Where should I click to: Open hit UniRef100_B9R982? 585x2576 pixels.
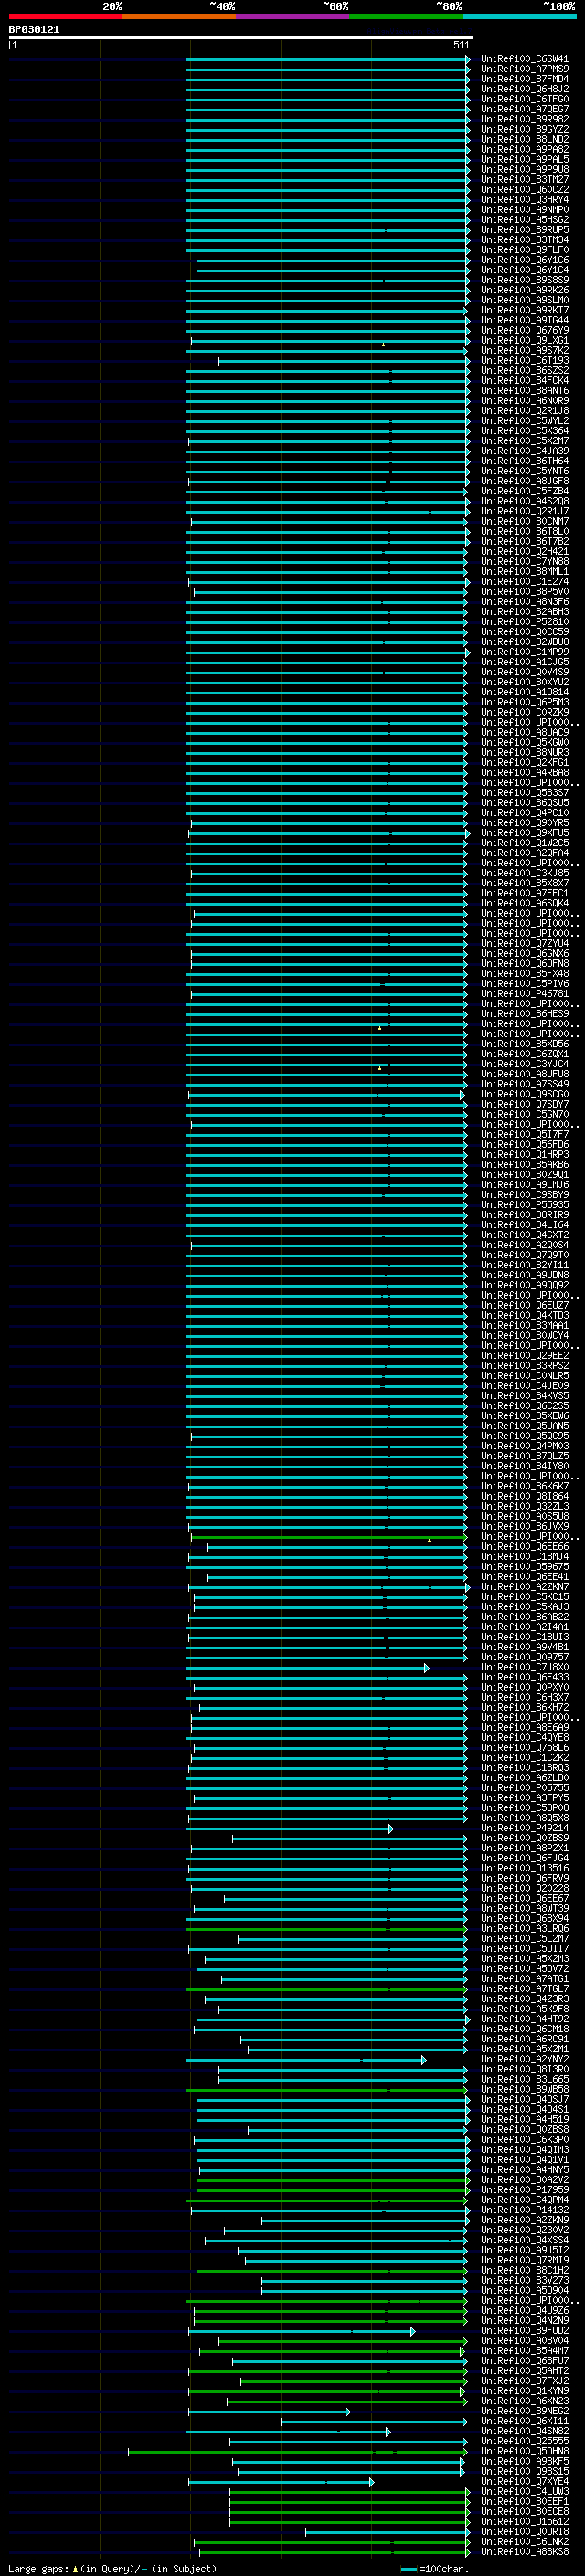tap(525, 119)
